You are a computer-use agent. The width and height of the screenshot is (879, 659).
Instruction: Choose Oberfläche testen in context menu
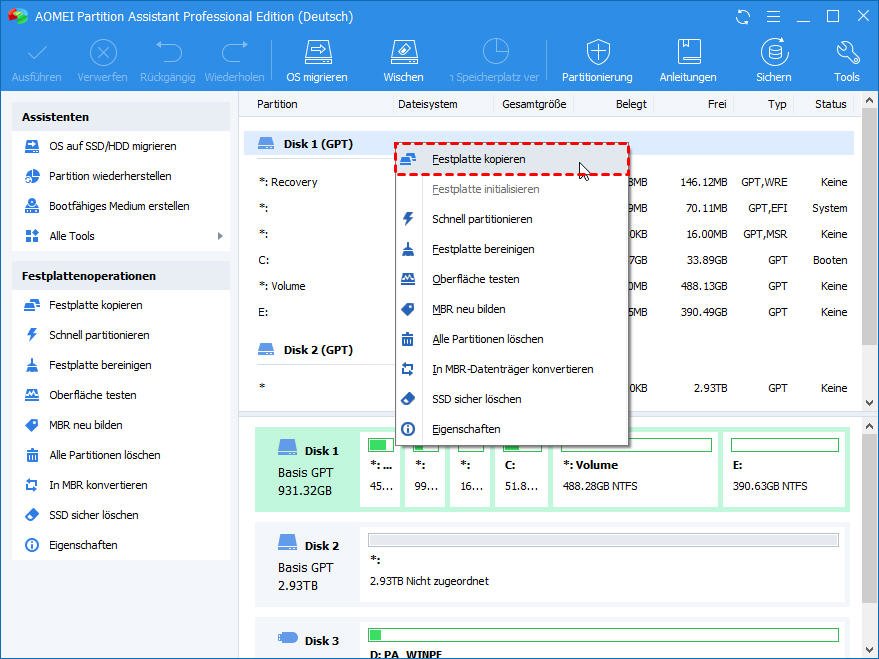tap(512, 279)
